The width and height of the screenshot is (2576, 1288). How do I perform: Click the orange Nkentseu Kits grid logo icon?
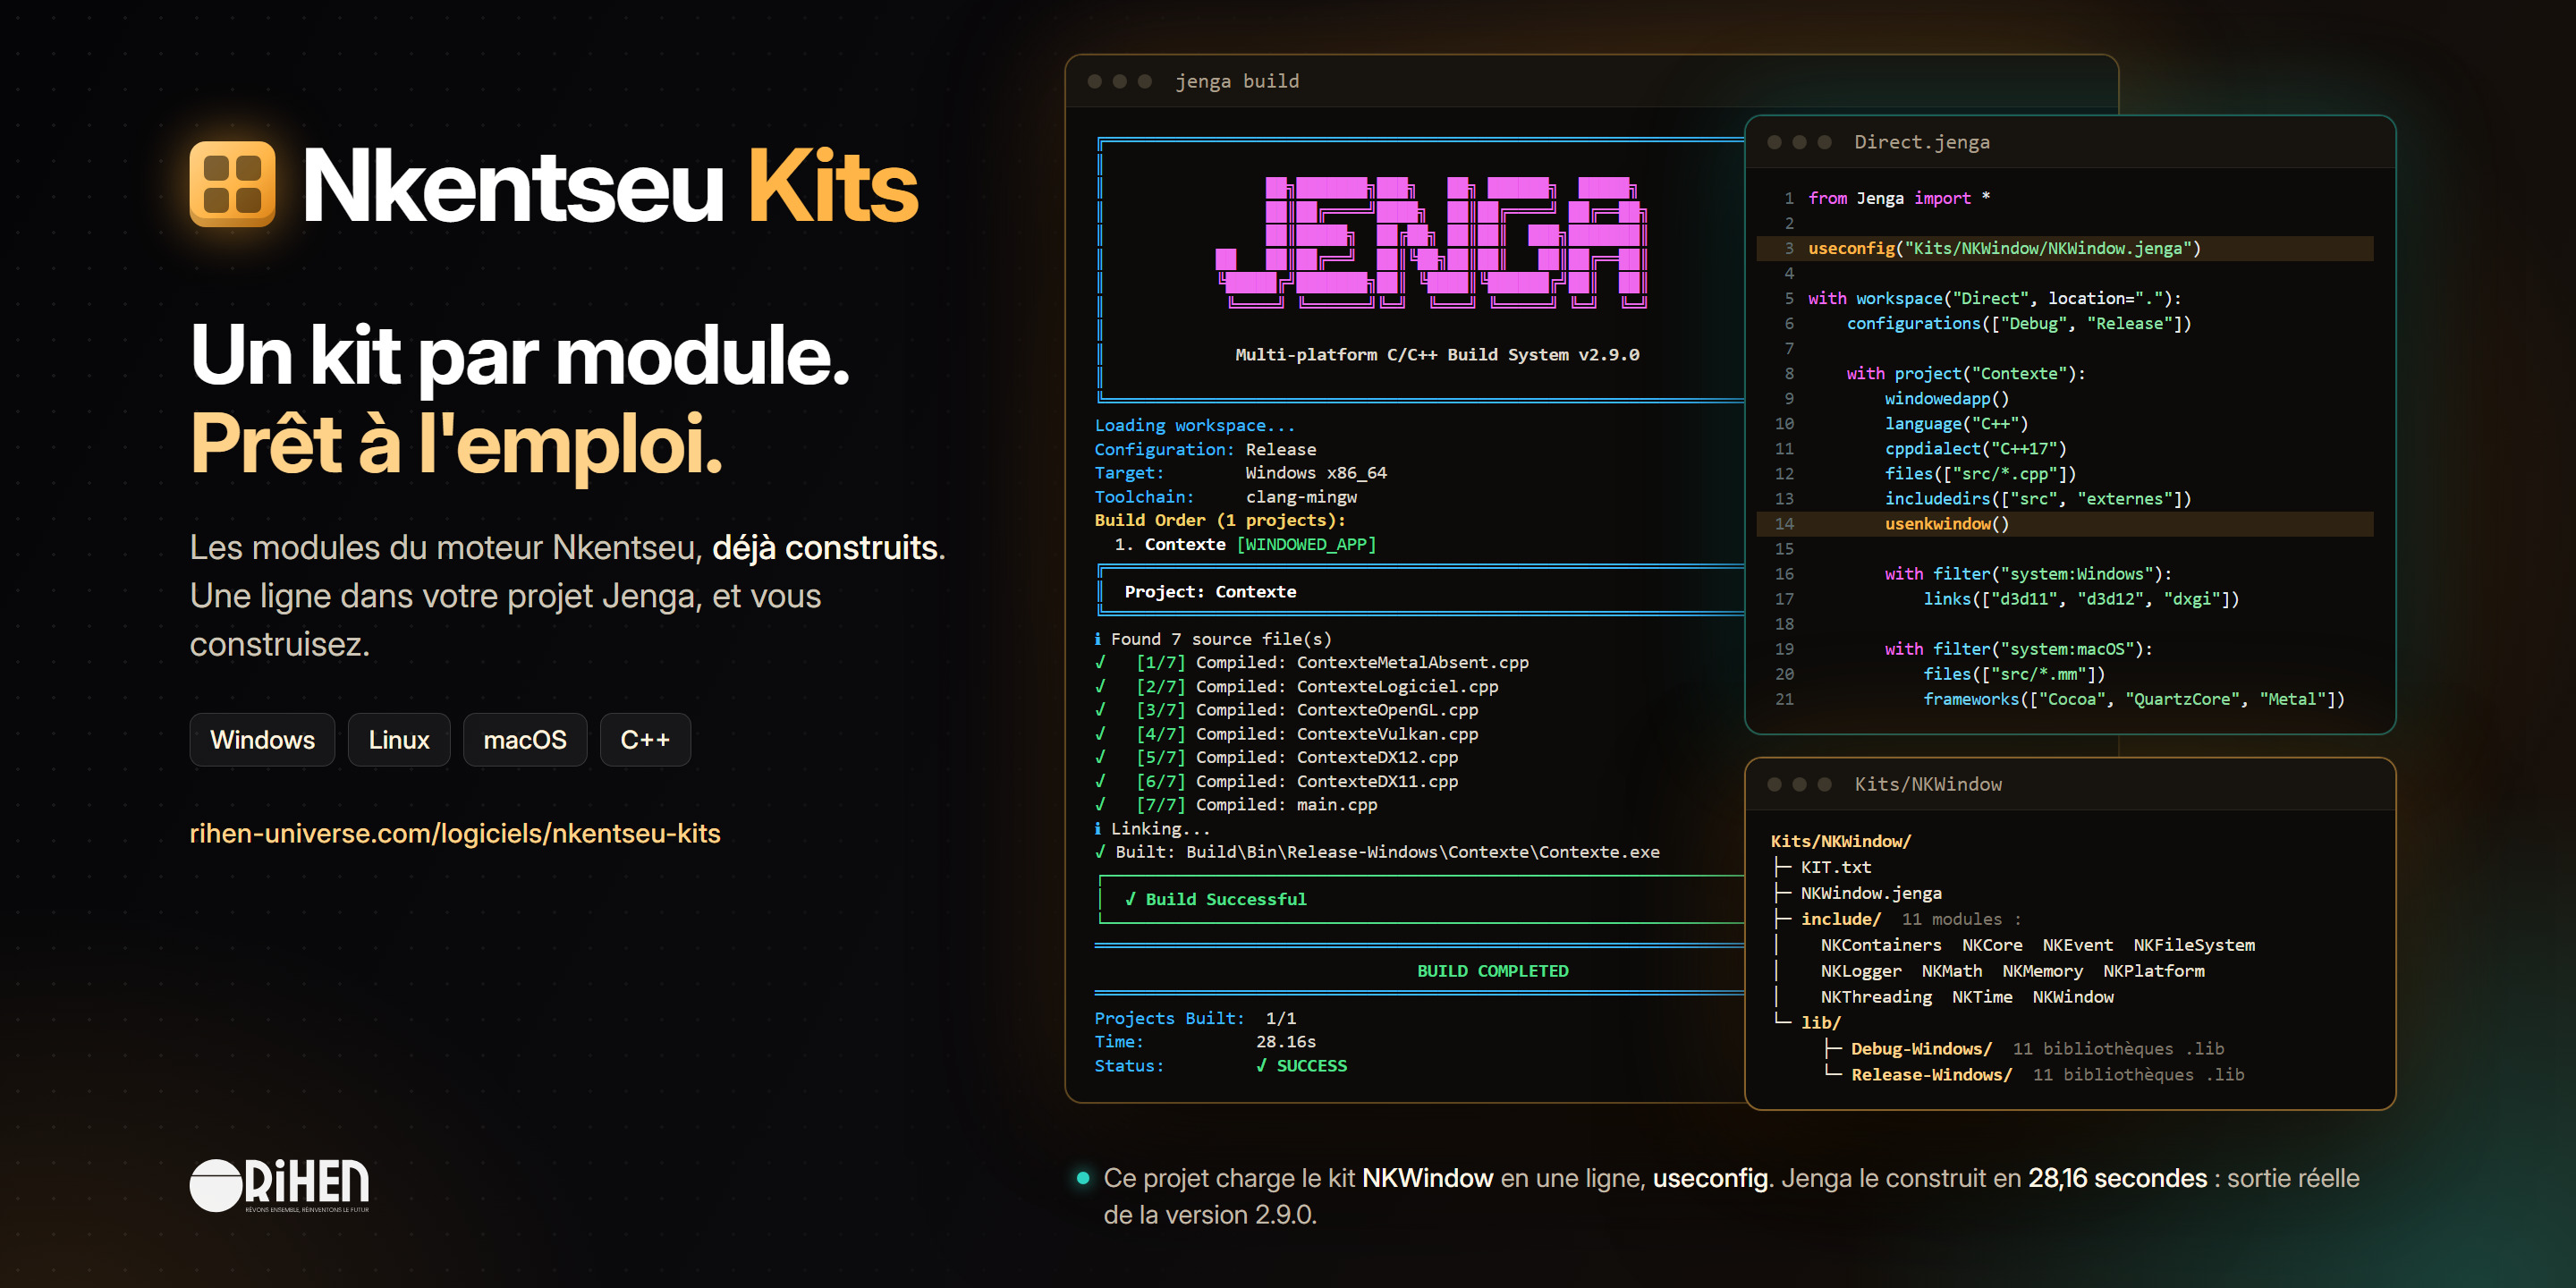[232, 184]
